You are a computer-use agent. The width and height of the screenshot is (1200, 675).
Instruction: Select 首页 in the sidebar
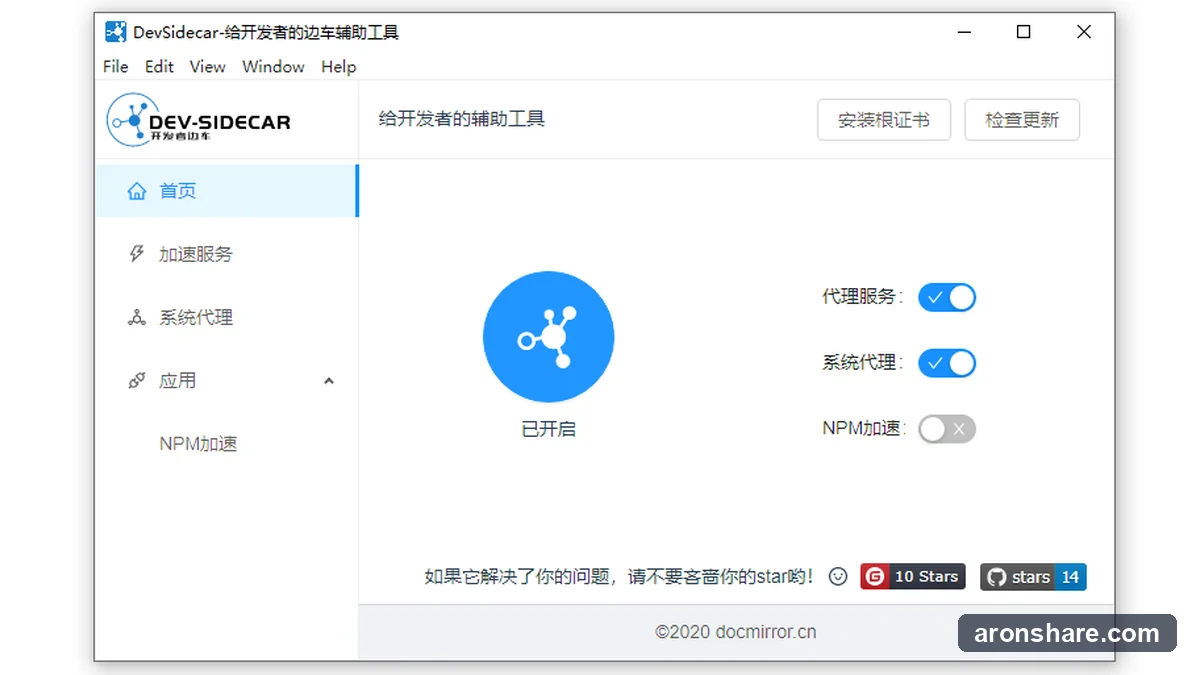coord(226,191)
